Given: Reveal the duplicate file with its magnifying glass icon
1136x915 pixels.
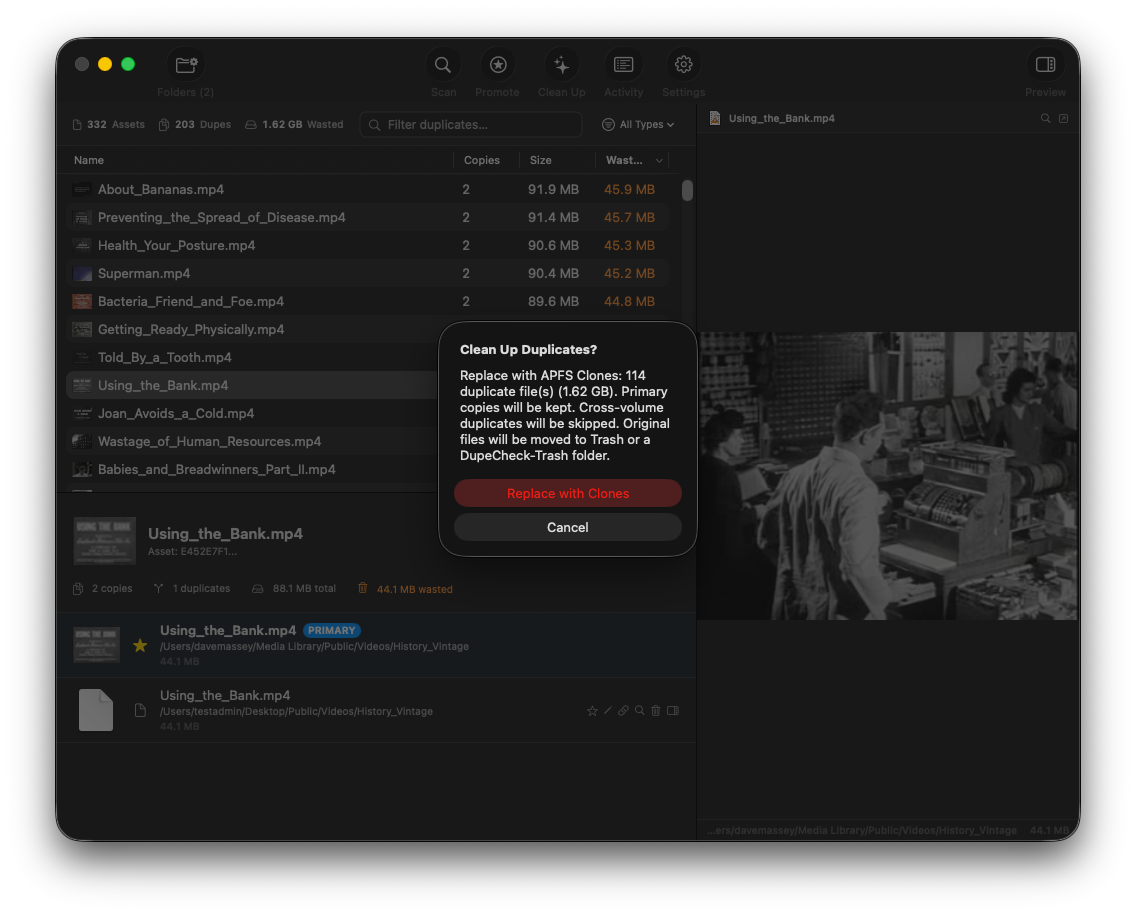Looking at the screenshot, I should [x=639, y=710].
